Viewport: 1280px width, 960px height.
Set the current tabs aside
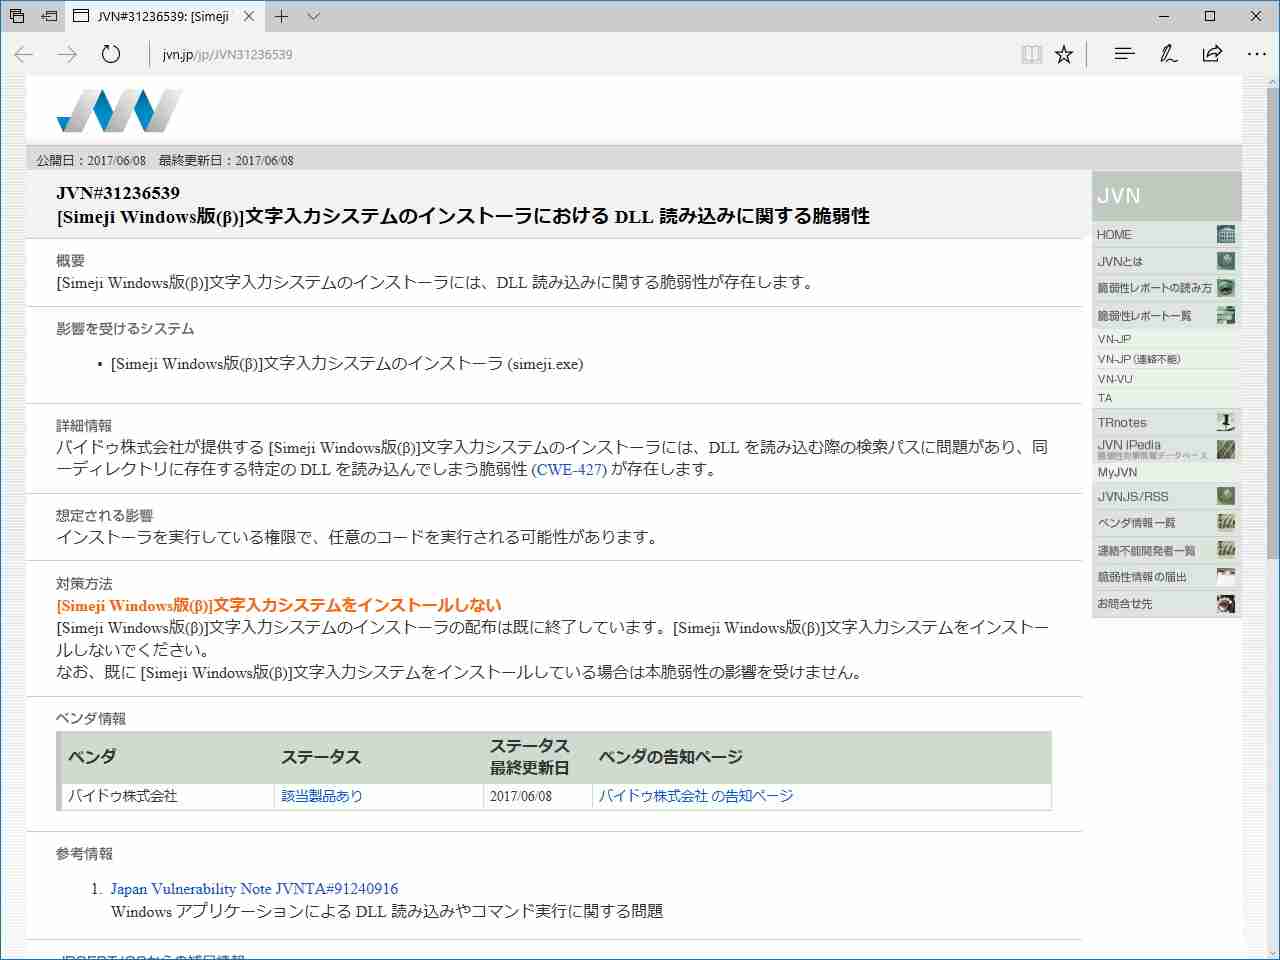click(x=49, y=16)
